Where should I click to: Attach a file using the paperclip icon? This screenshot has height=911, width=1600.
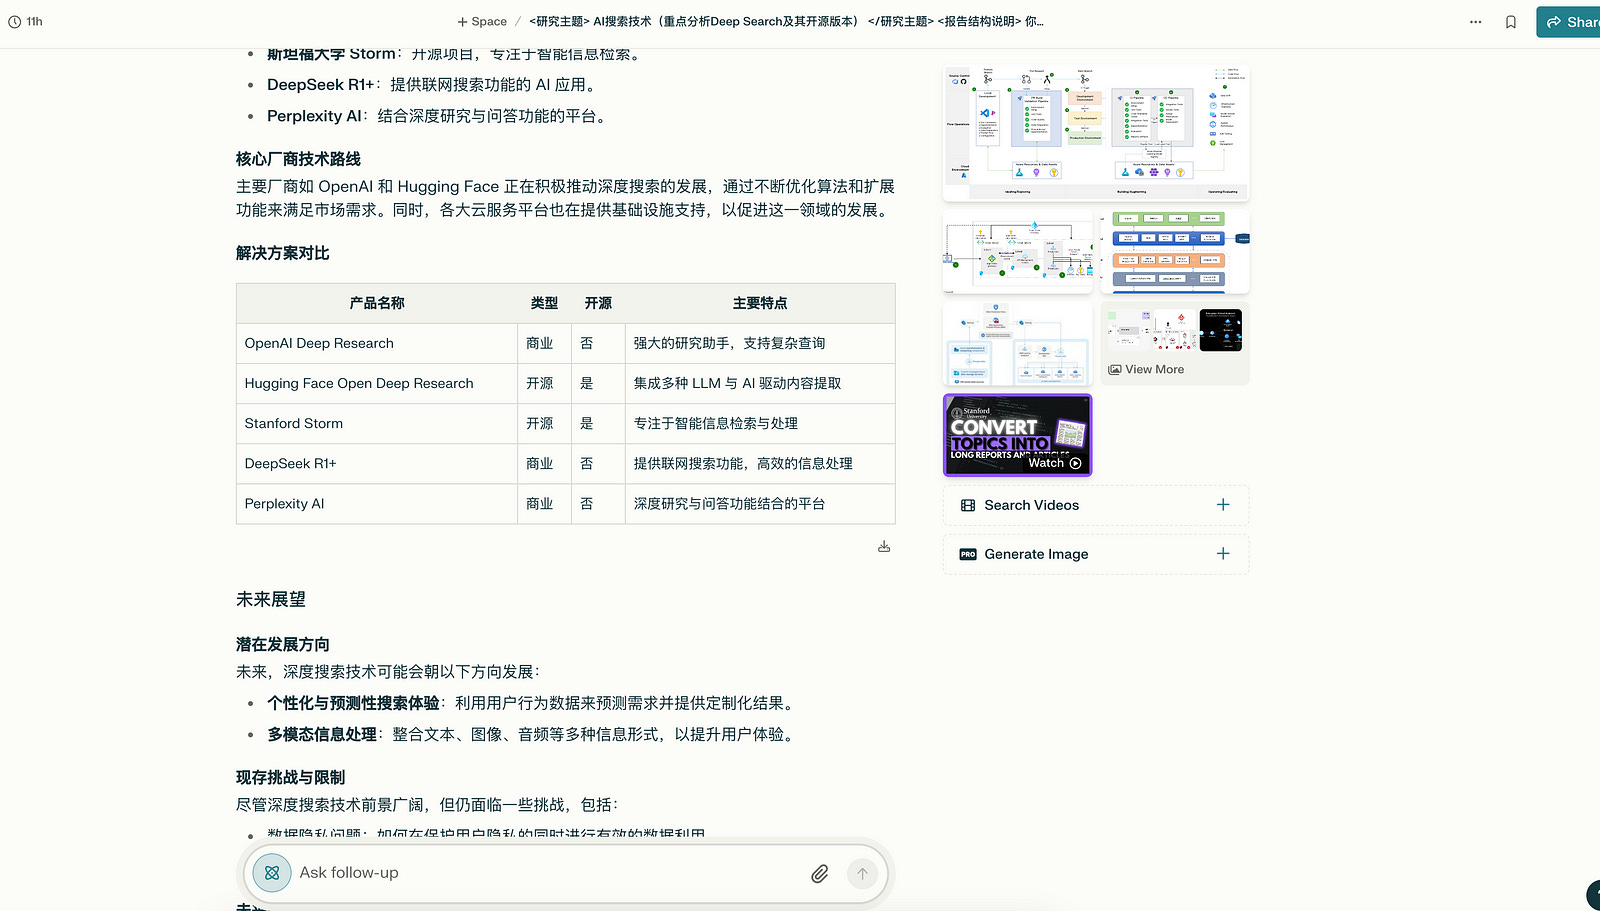819,874
